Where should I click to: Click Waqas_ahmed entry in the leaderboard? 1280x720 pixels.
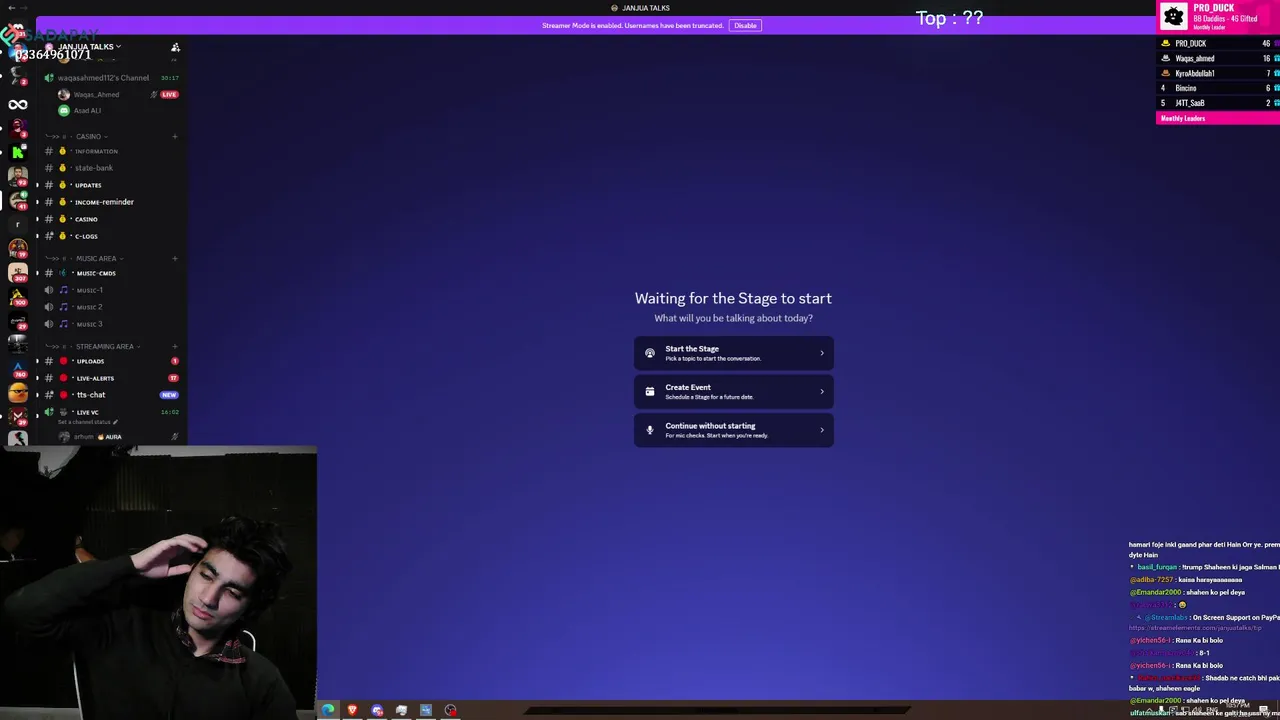tap(1218, 58)
